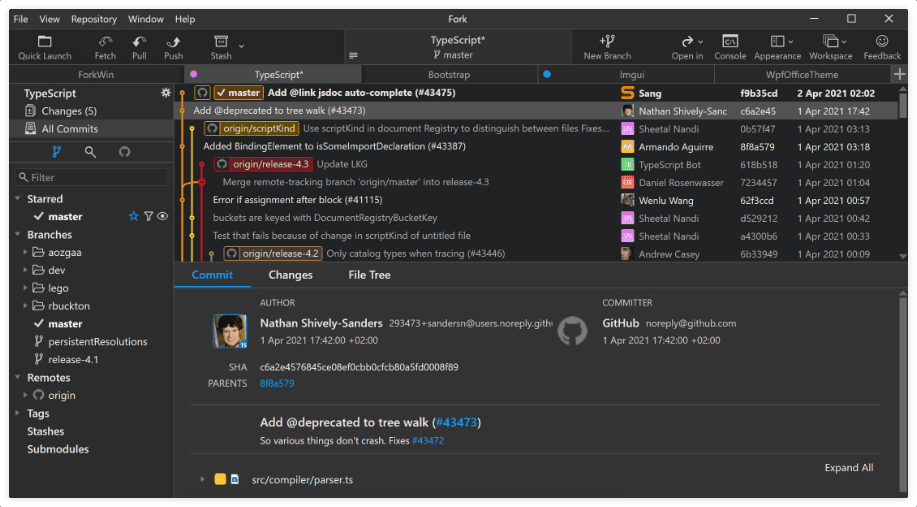917x507 pixels.
Task: Select branches view icon in sidebar
Action: [56, 152]
